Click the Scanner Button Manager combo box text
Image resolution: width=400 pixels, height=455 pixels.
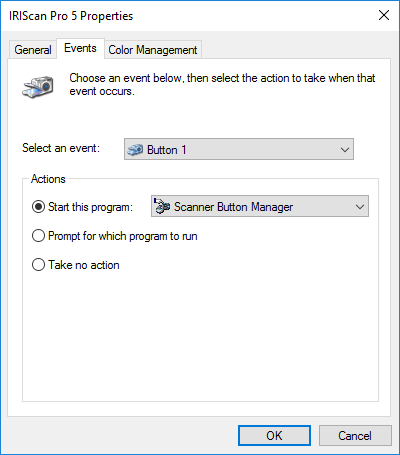(x=233, y=207)
